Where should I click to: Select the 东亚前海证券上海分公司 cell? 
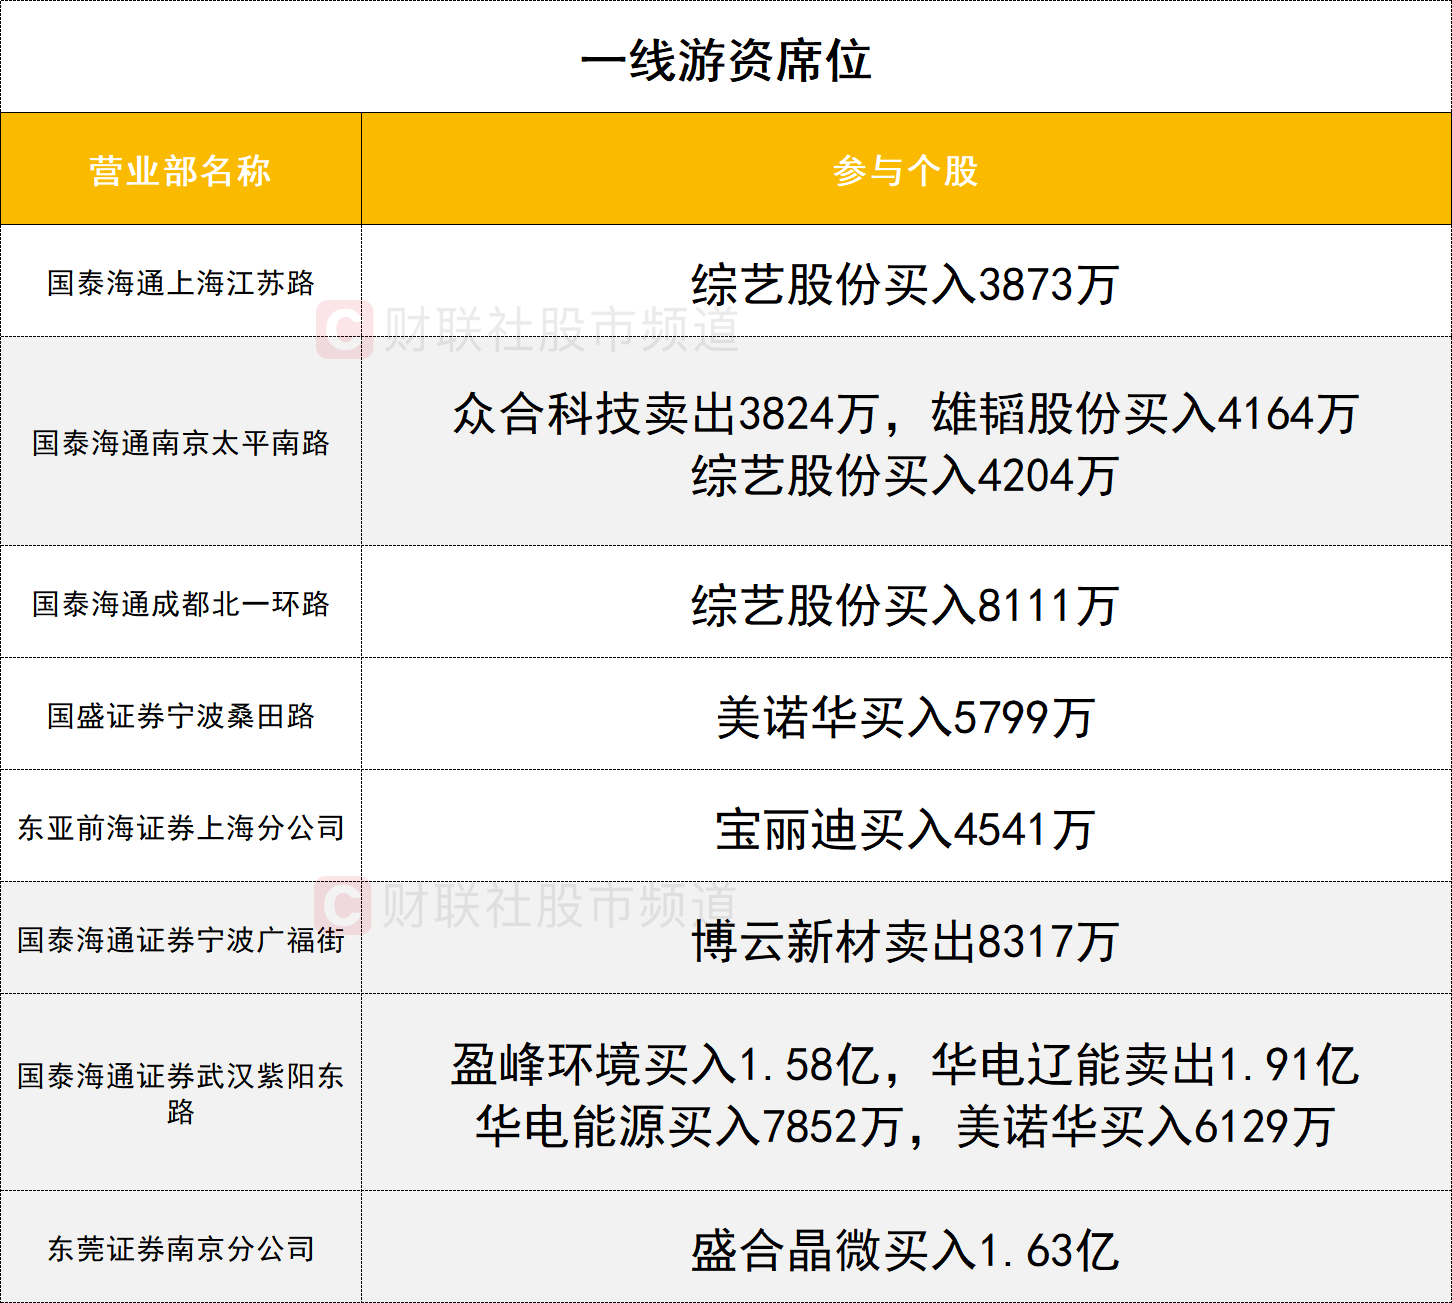pos(180,828)
